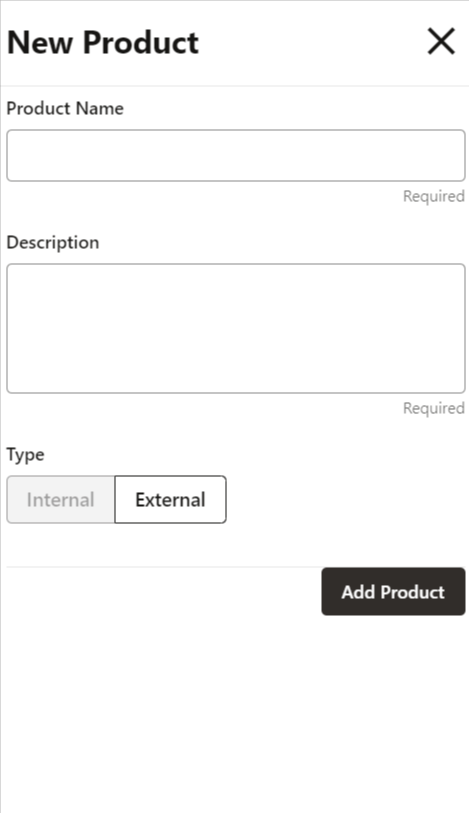Click inside the Product Name field
This screenshot has width=470, height=813.
point(236,156)
